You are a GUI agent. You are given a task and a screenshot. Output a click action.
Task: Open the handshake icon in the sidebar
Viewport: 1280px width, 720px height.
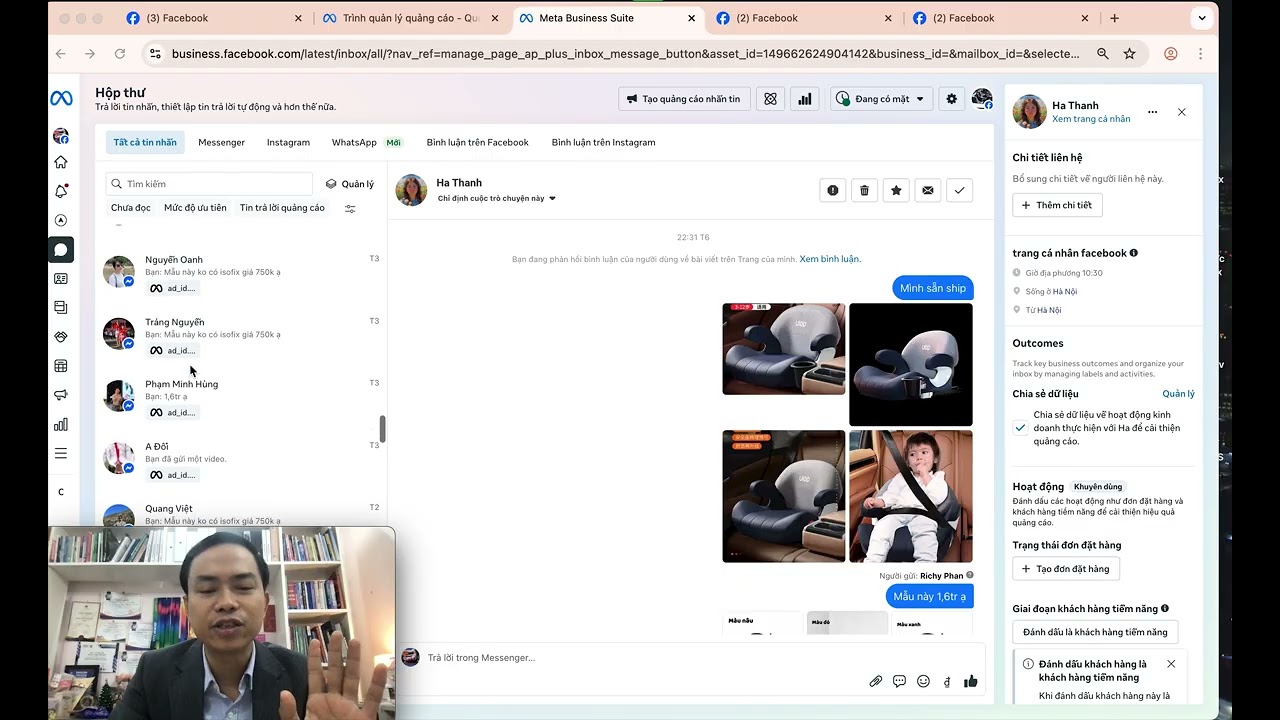(61, 337)
